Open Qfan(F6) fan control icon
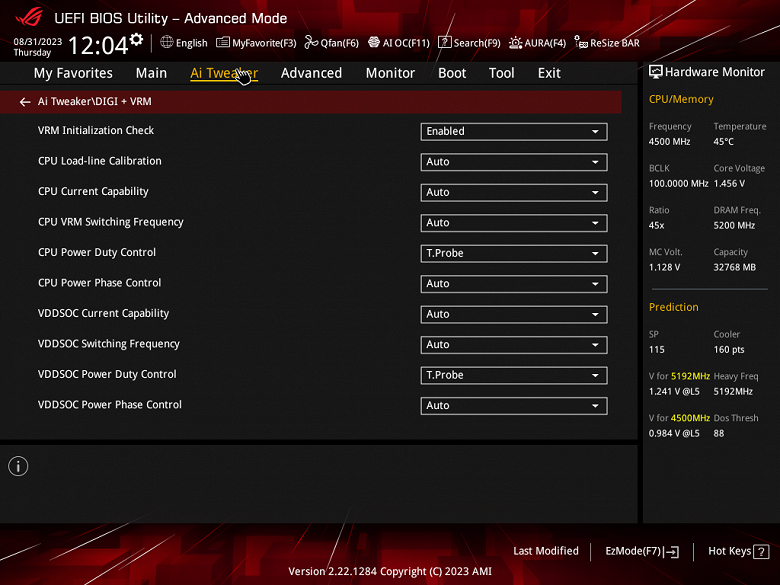780x585 pixels. point(311,42)
